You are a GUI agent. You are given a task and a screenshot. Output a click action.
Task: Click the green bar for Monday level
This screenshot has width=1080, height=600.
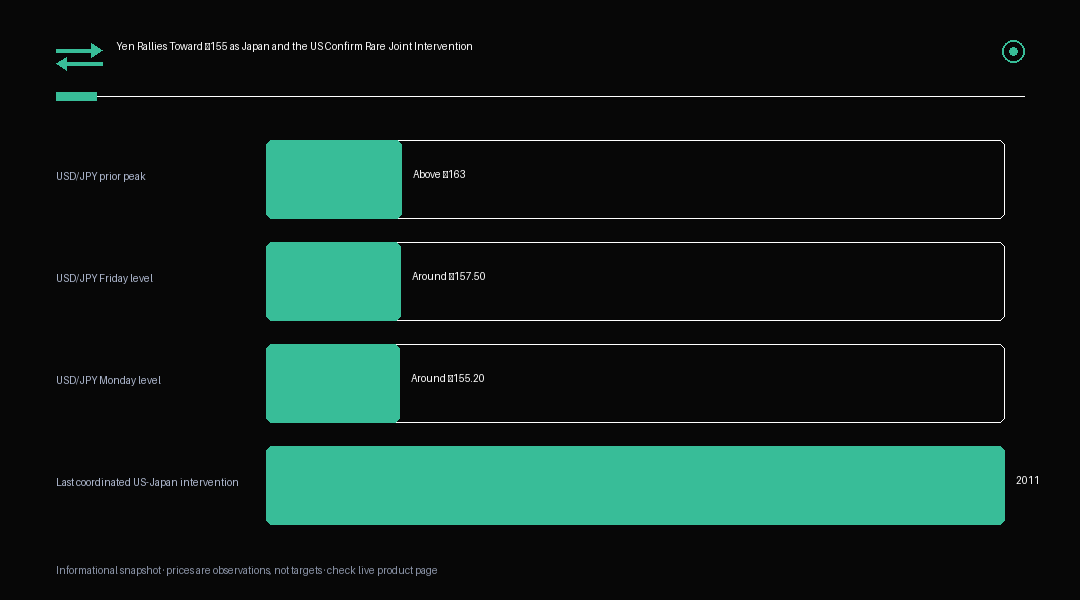tap(333, 383)
